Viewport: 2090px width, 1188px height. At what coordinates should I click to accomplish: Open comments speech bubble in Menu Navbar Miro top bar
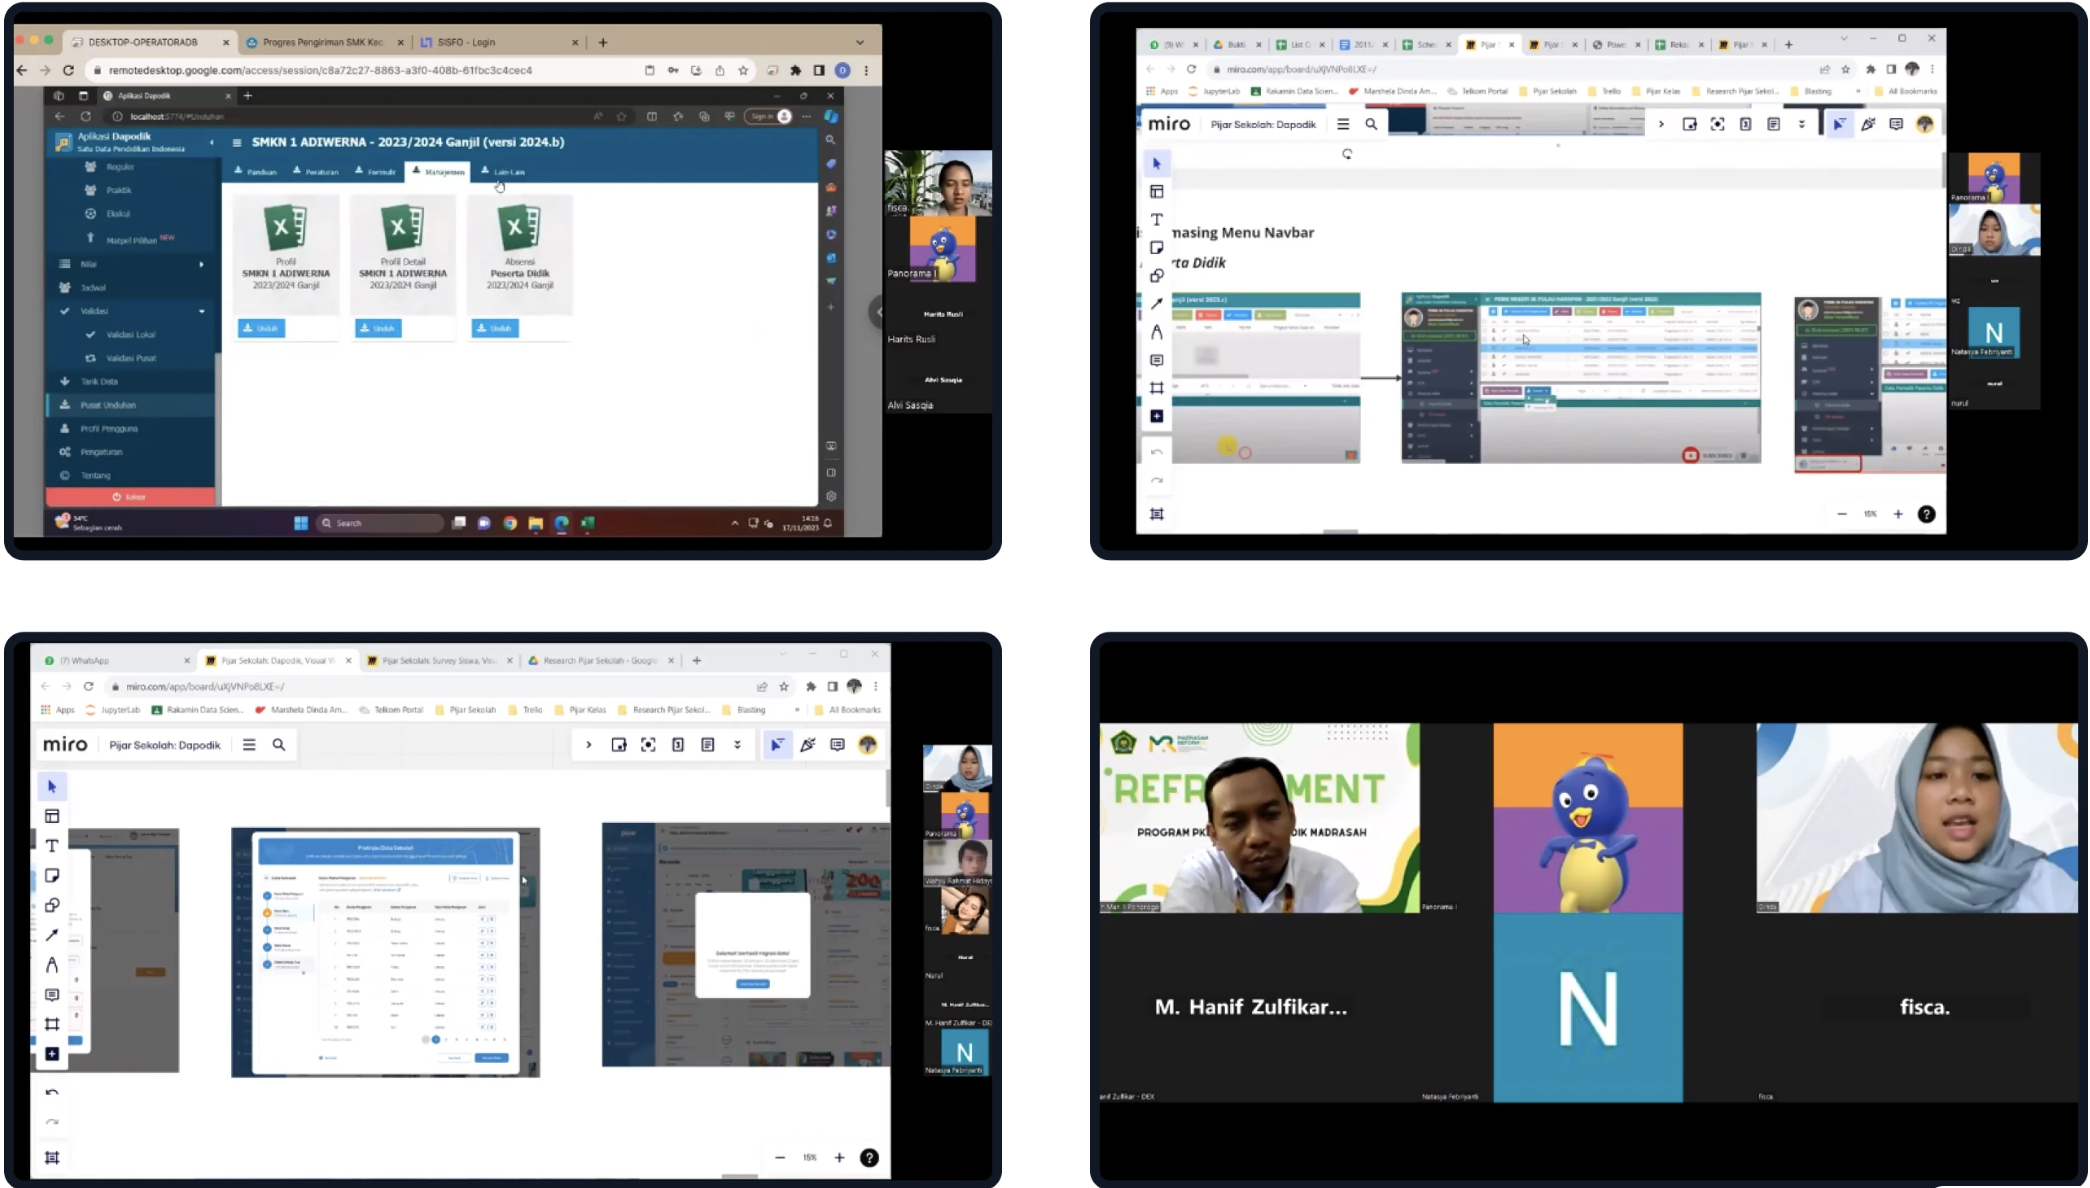pos(1896,124)
